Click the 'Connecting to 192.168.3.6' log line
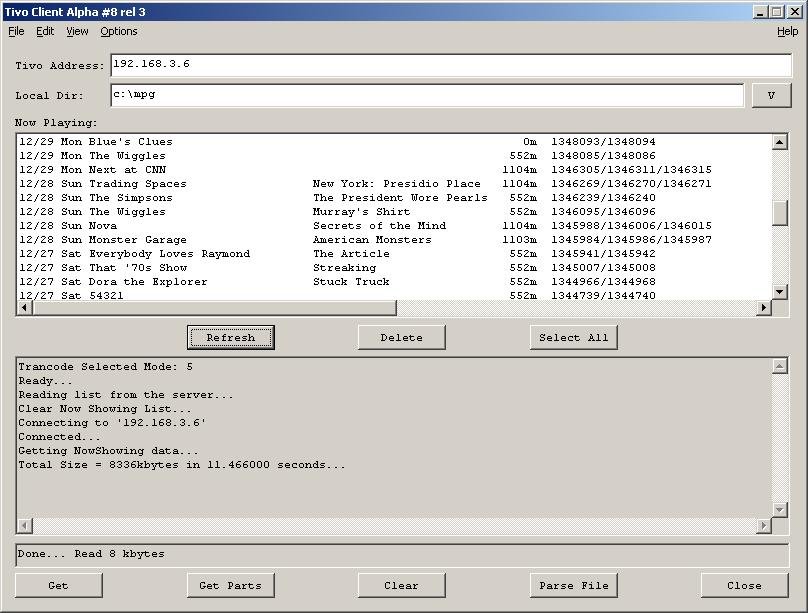This screenshot has height=613, width=808. 112,422
